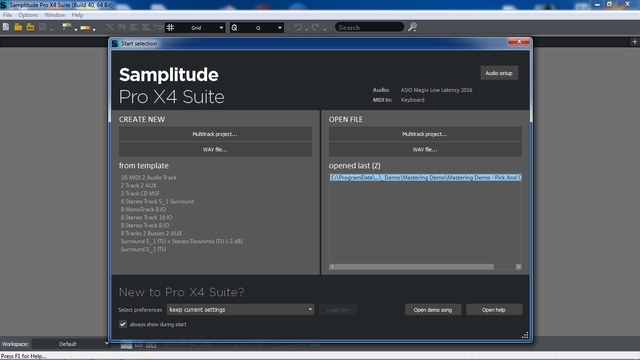Select the Mastering Demo recent file entry
Viewport: 640px width, 360px height.
[x=425, y=178]
